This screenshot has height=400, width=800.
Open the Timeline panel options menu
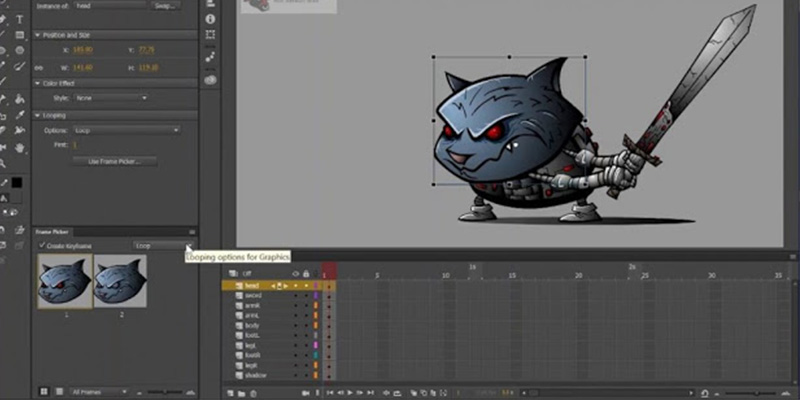click(x=793, y=257)
